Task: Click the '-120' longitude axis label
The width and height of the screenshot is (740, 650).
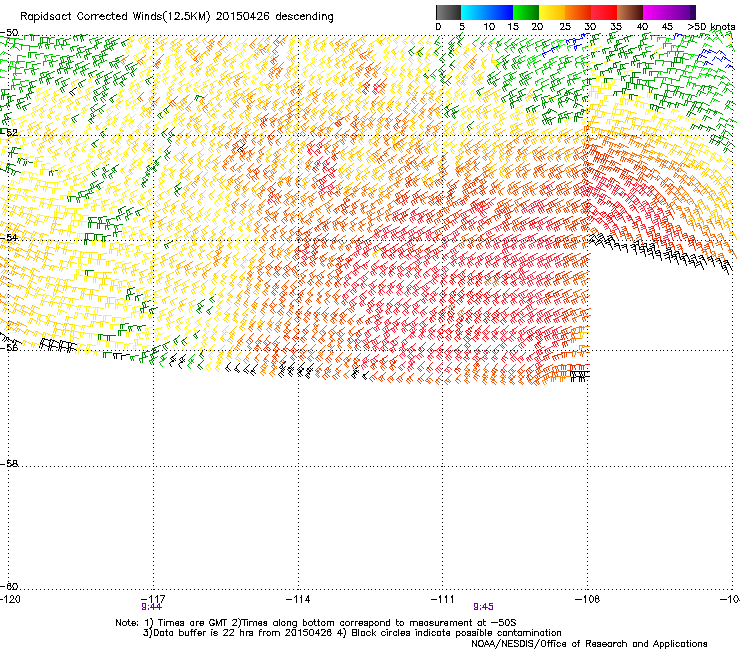Action: pyautogui.click(x=10, y=599)
